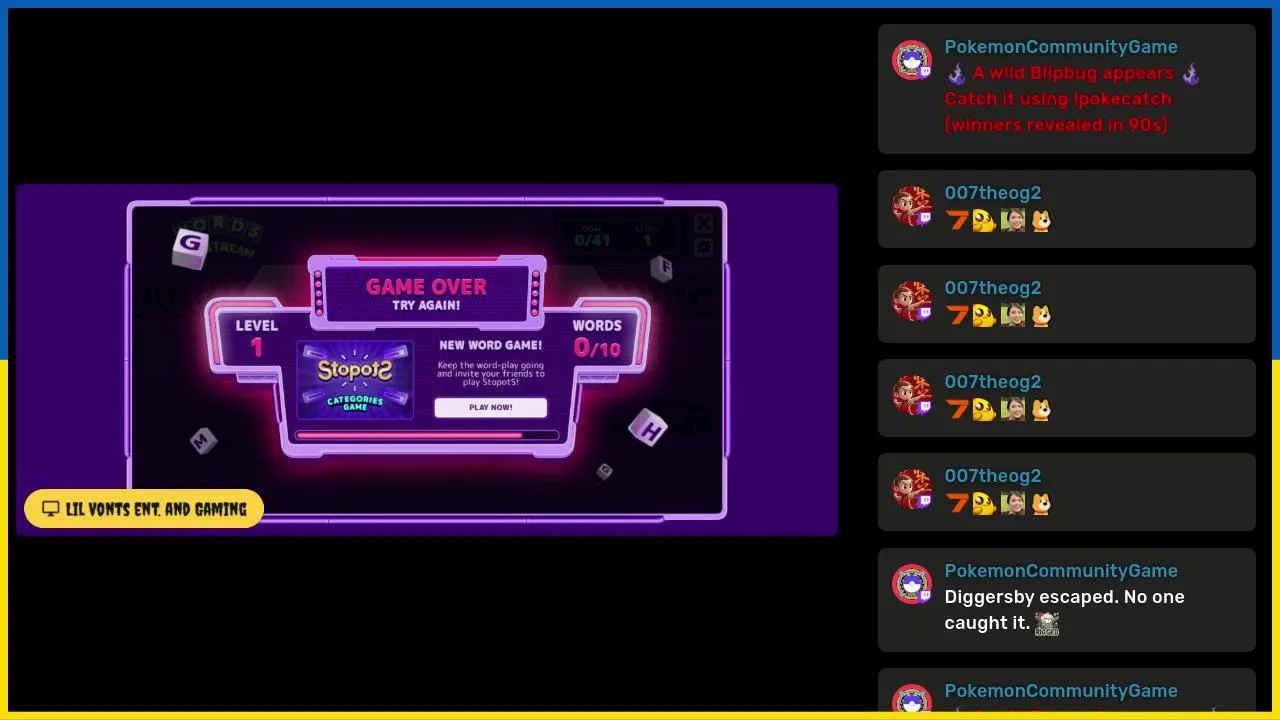Open PokemonCommunityGame username above Blipbug message
Viewport: 1280px width, 720px height.
coord(1061,47)
